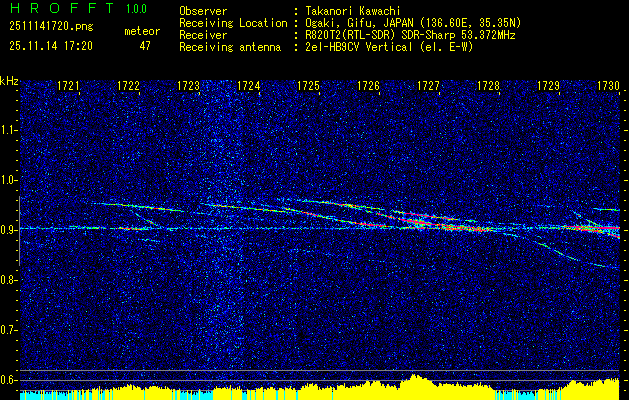This screenshot has height=400, width=629.
Task: Select file name 2511141720.png
Action: coord(51,26)
